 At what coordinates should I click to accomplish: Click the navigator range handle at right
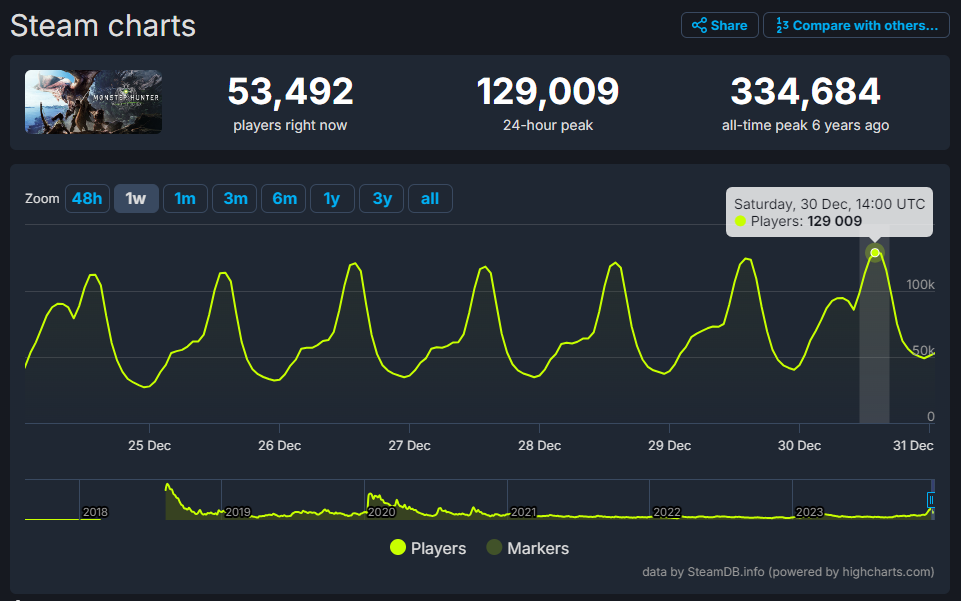click(931, 500)
